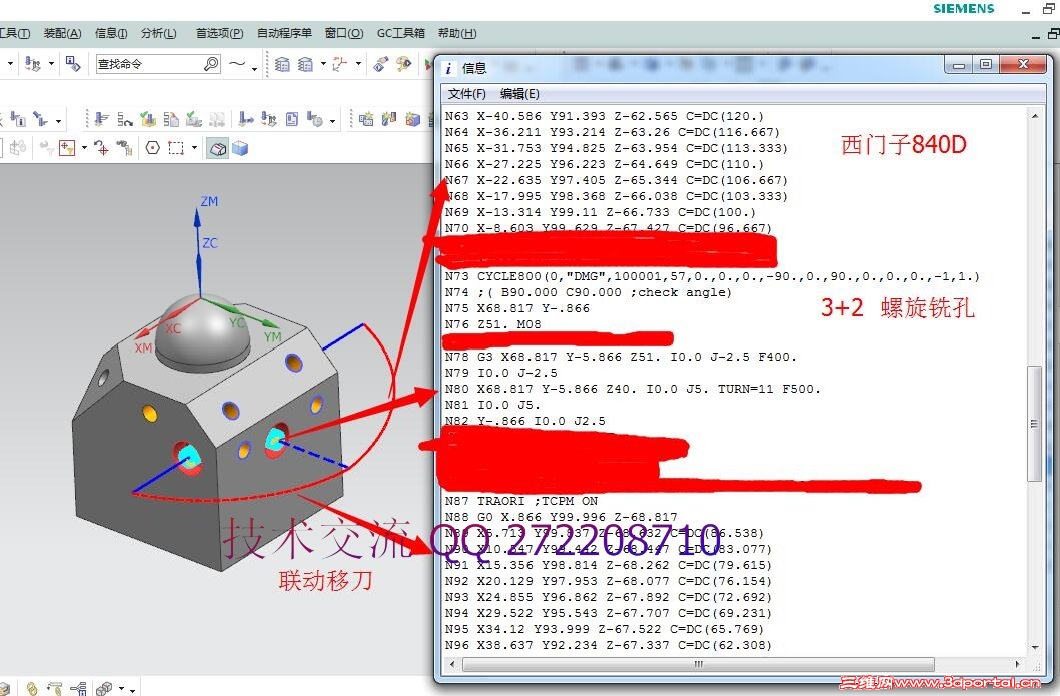Click the create geometry icon
The height and width of the screenshot is (696, 1060).
[x=412, y=120]
